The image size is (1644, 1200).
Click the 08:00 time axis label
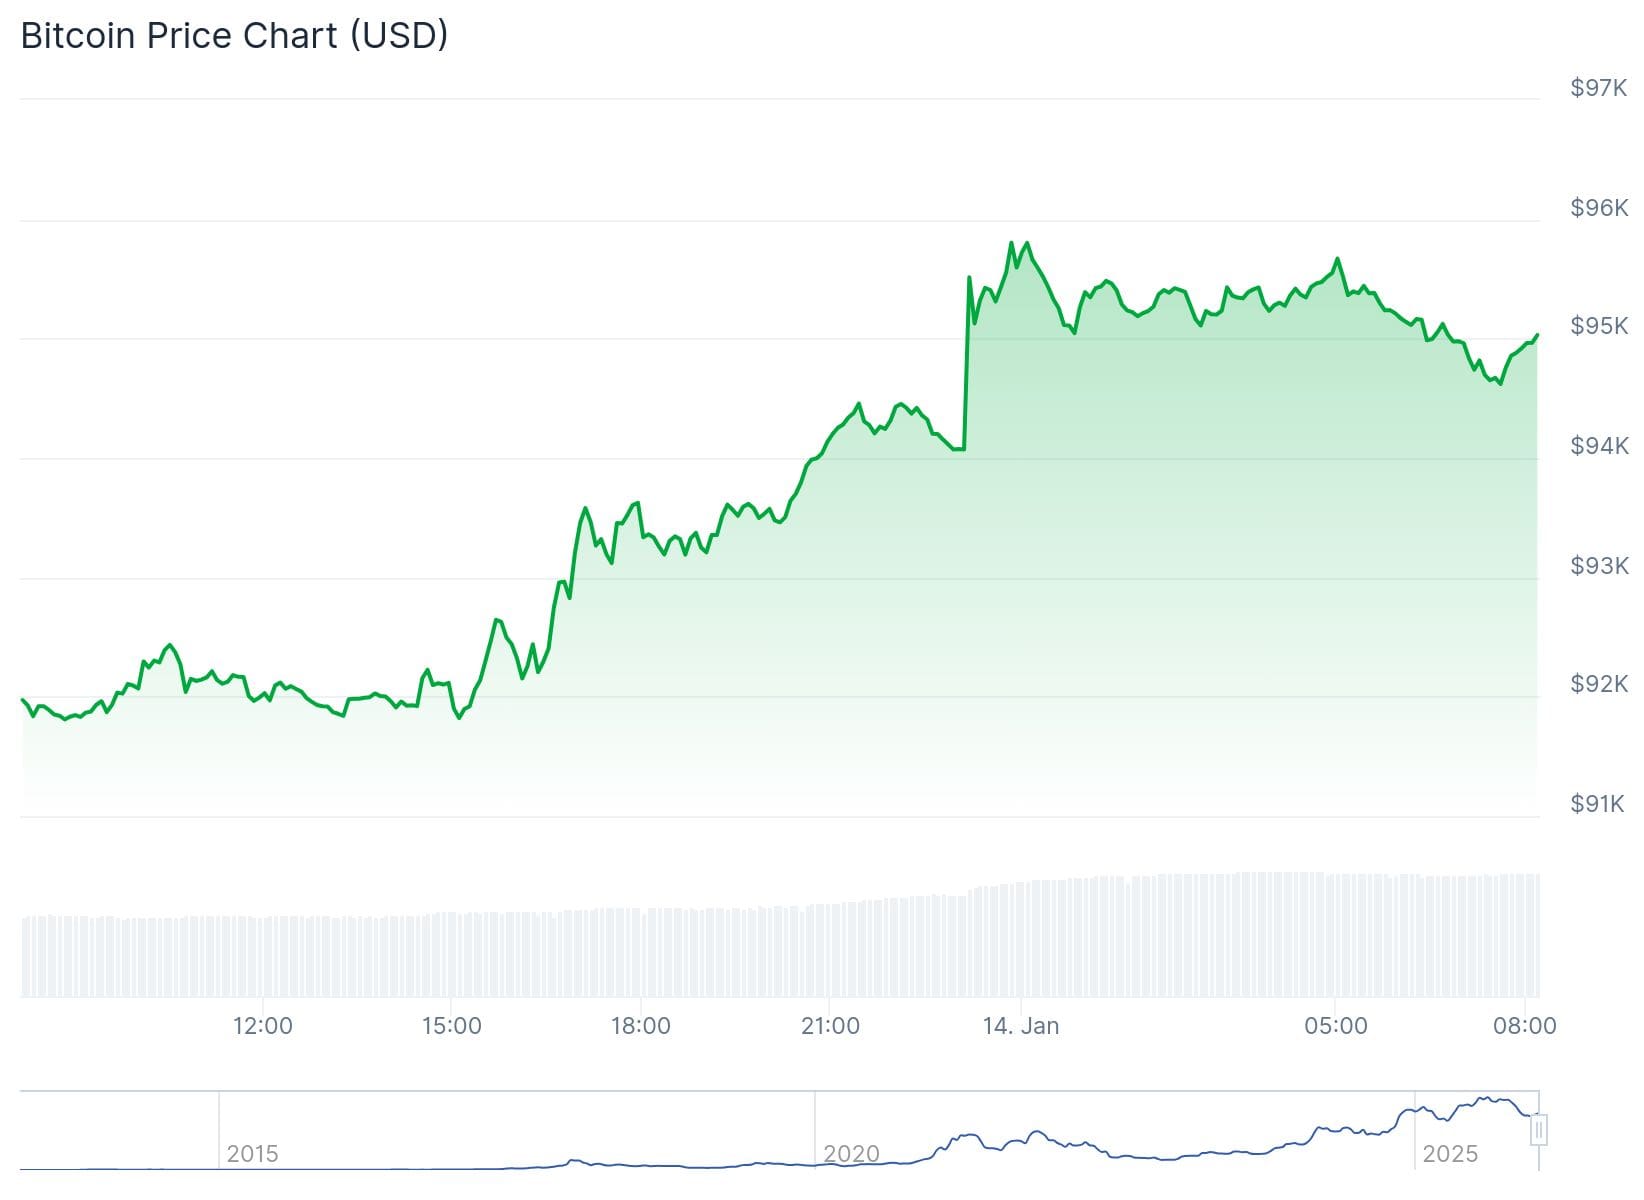[1524, 1026]
